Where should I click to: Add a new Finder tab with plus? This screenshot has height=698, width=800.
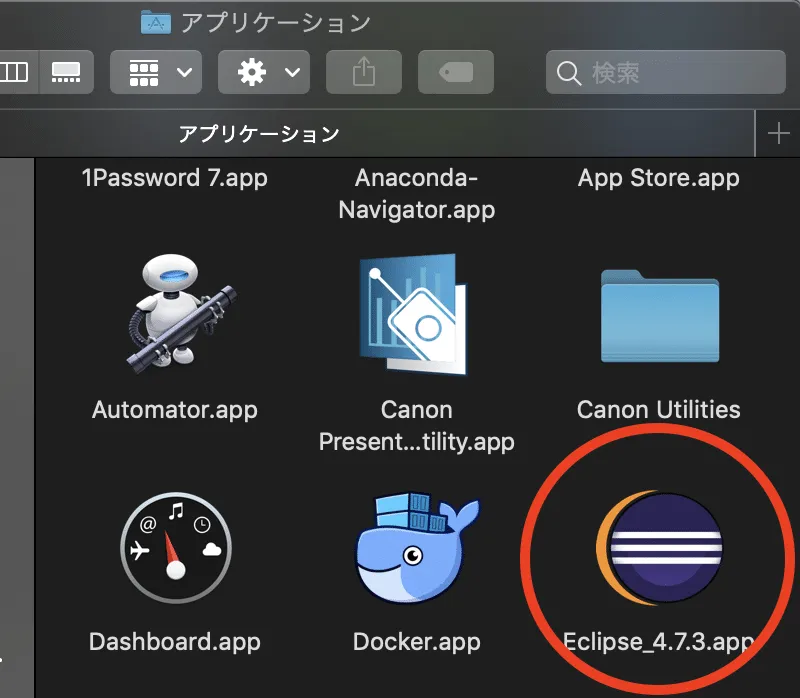pos(778,134)
